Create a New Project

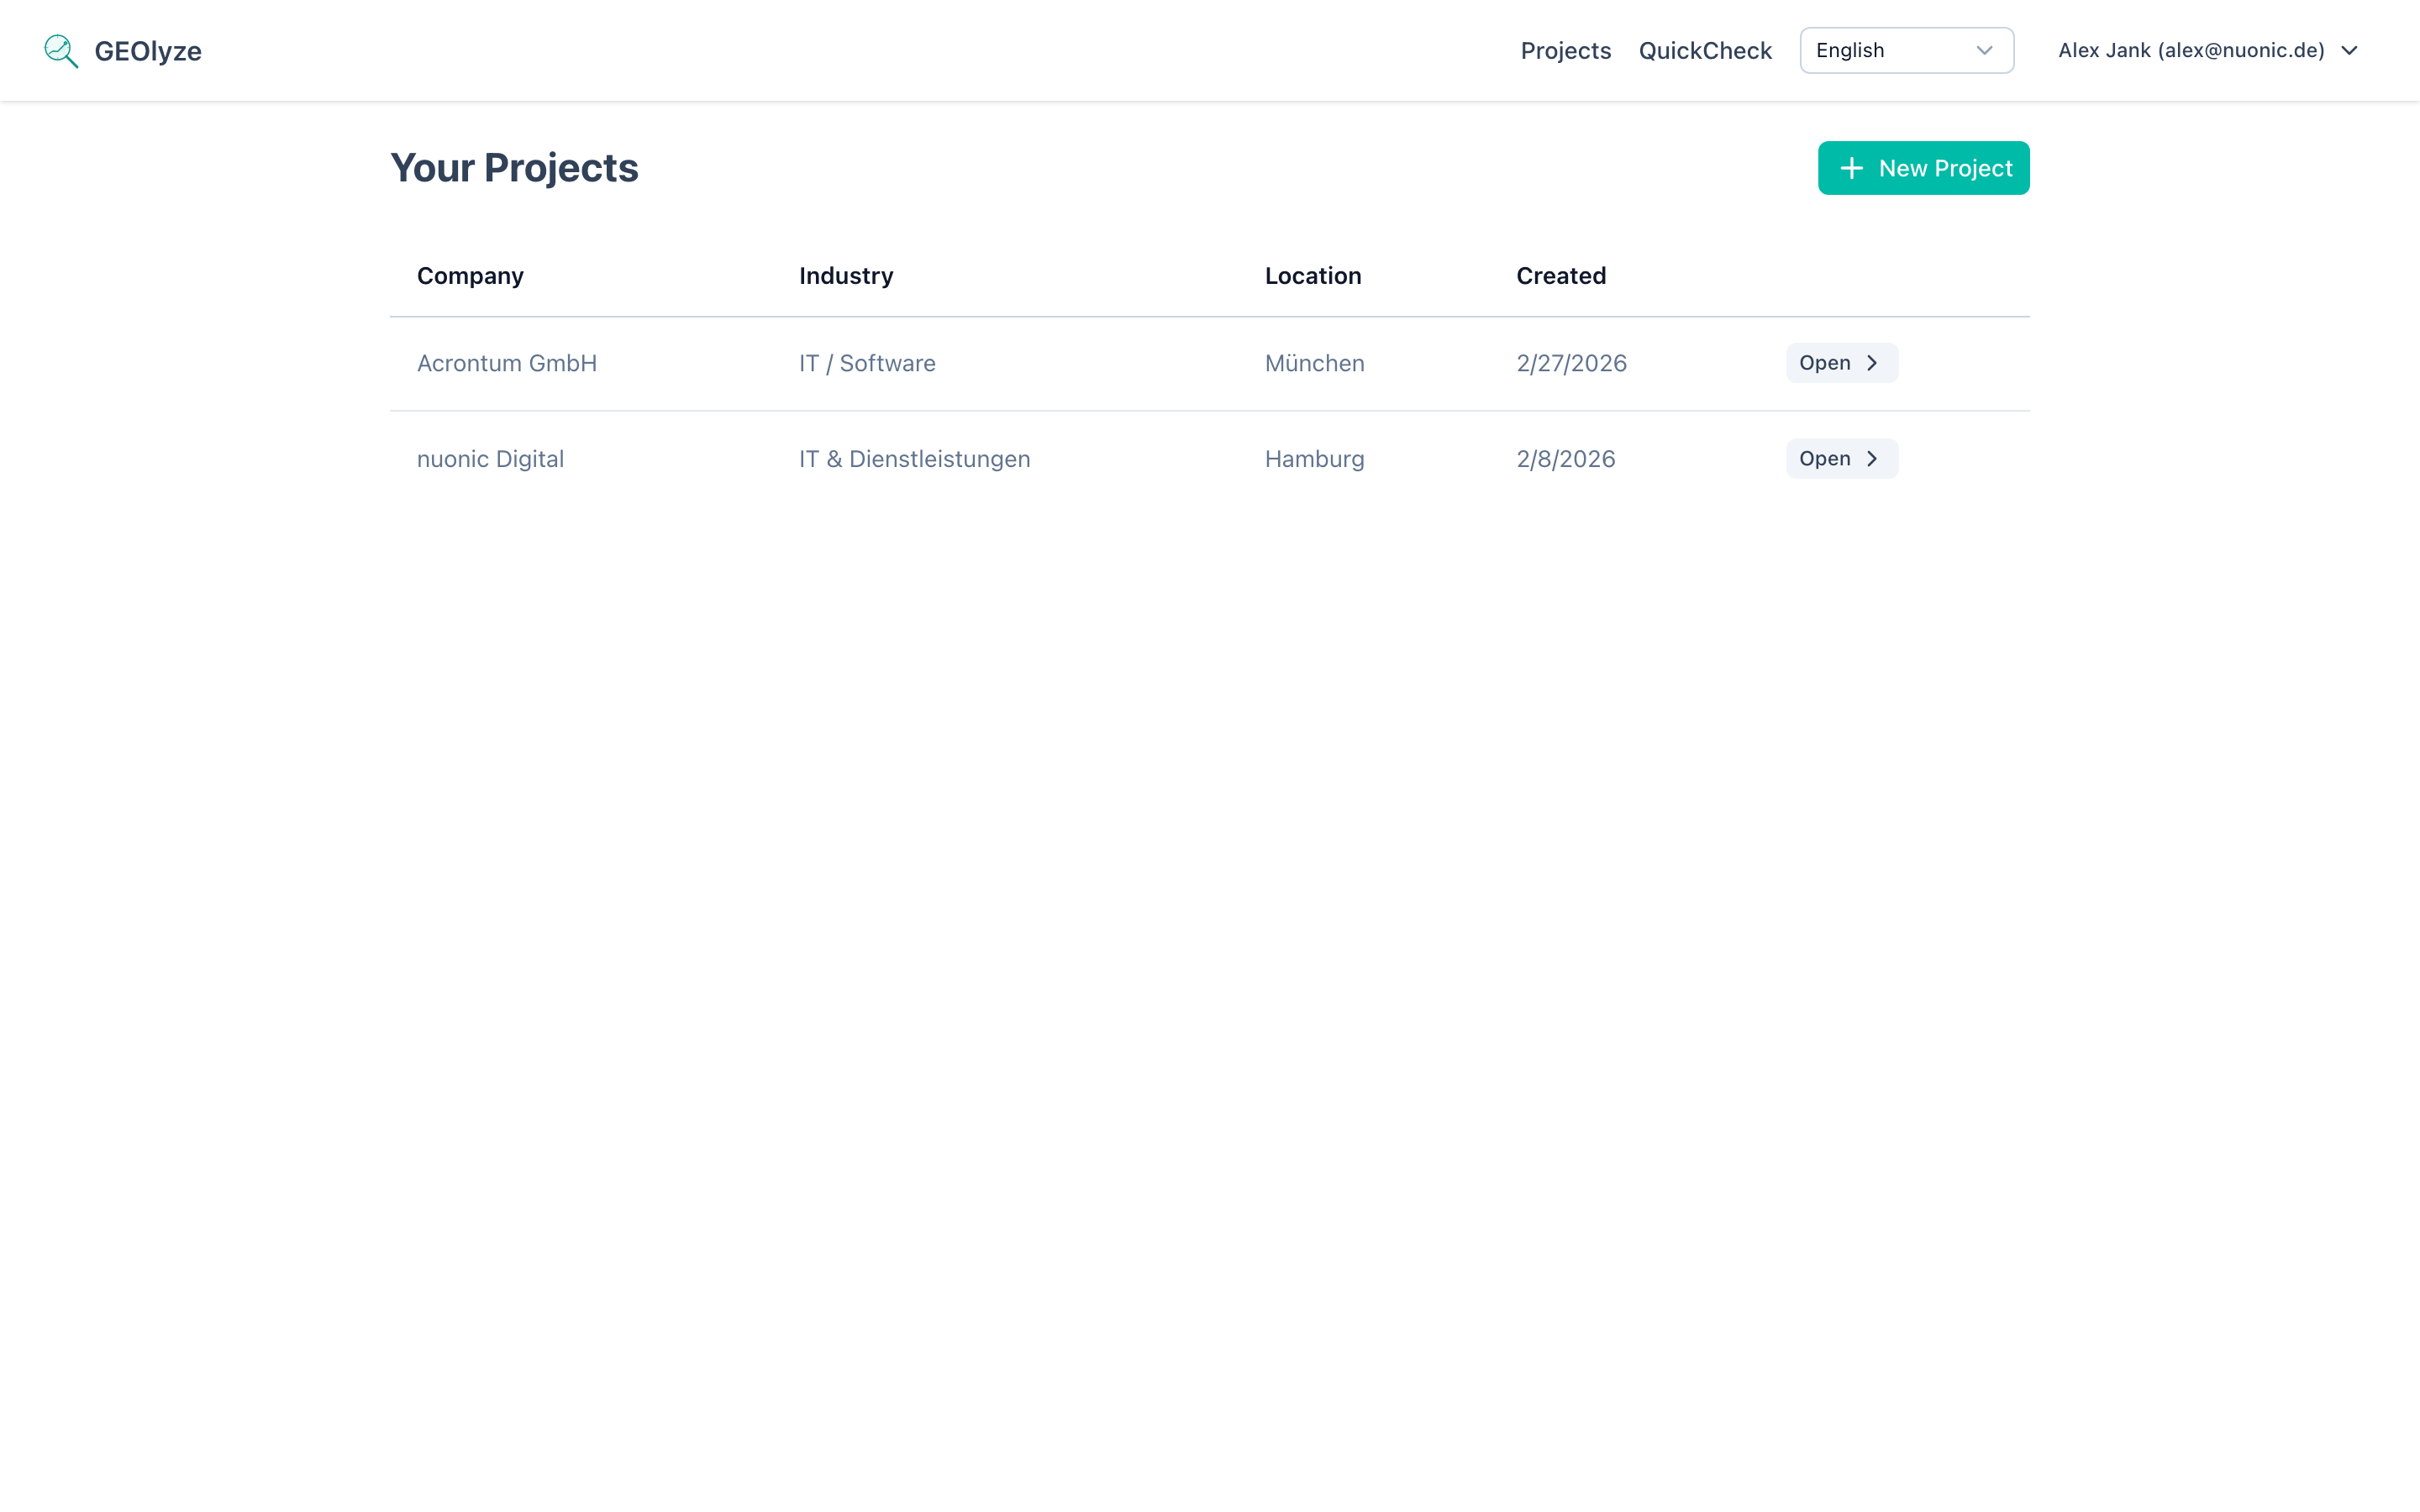(1923, 168)
